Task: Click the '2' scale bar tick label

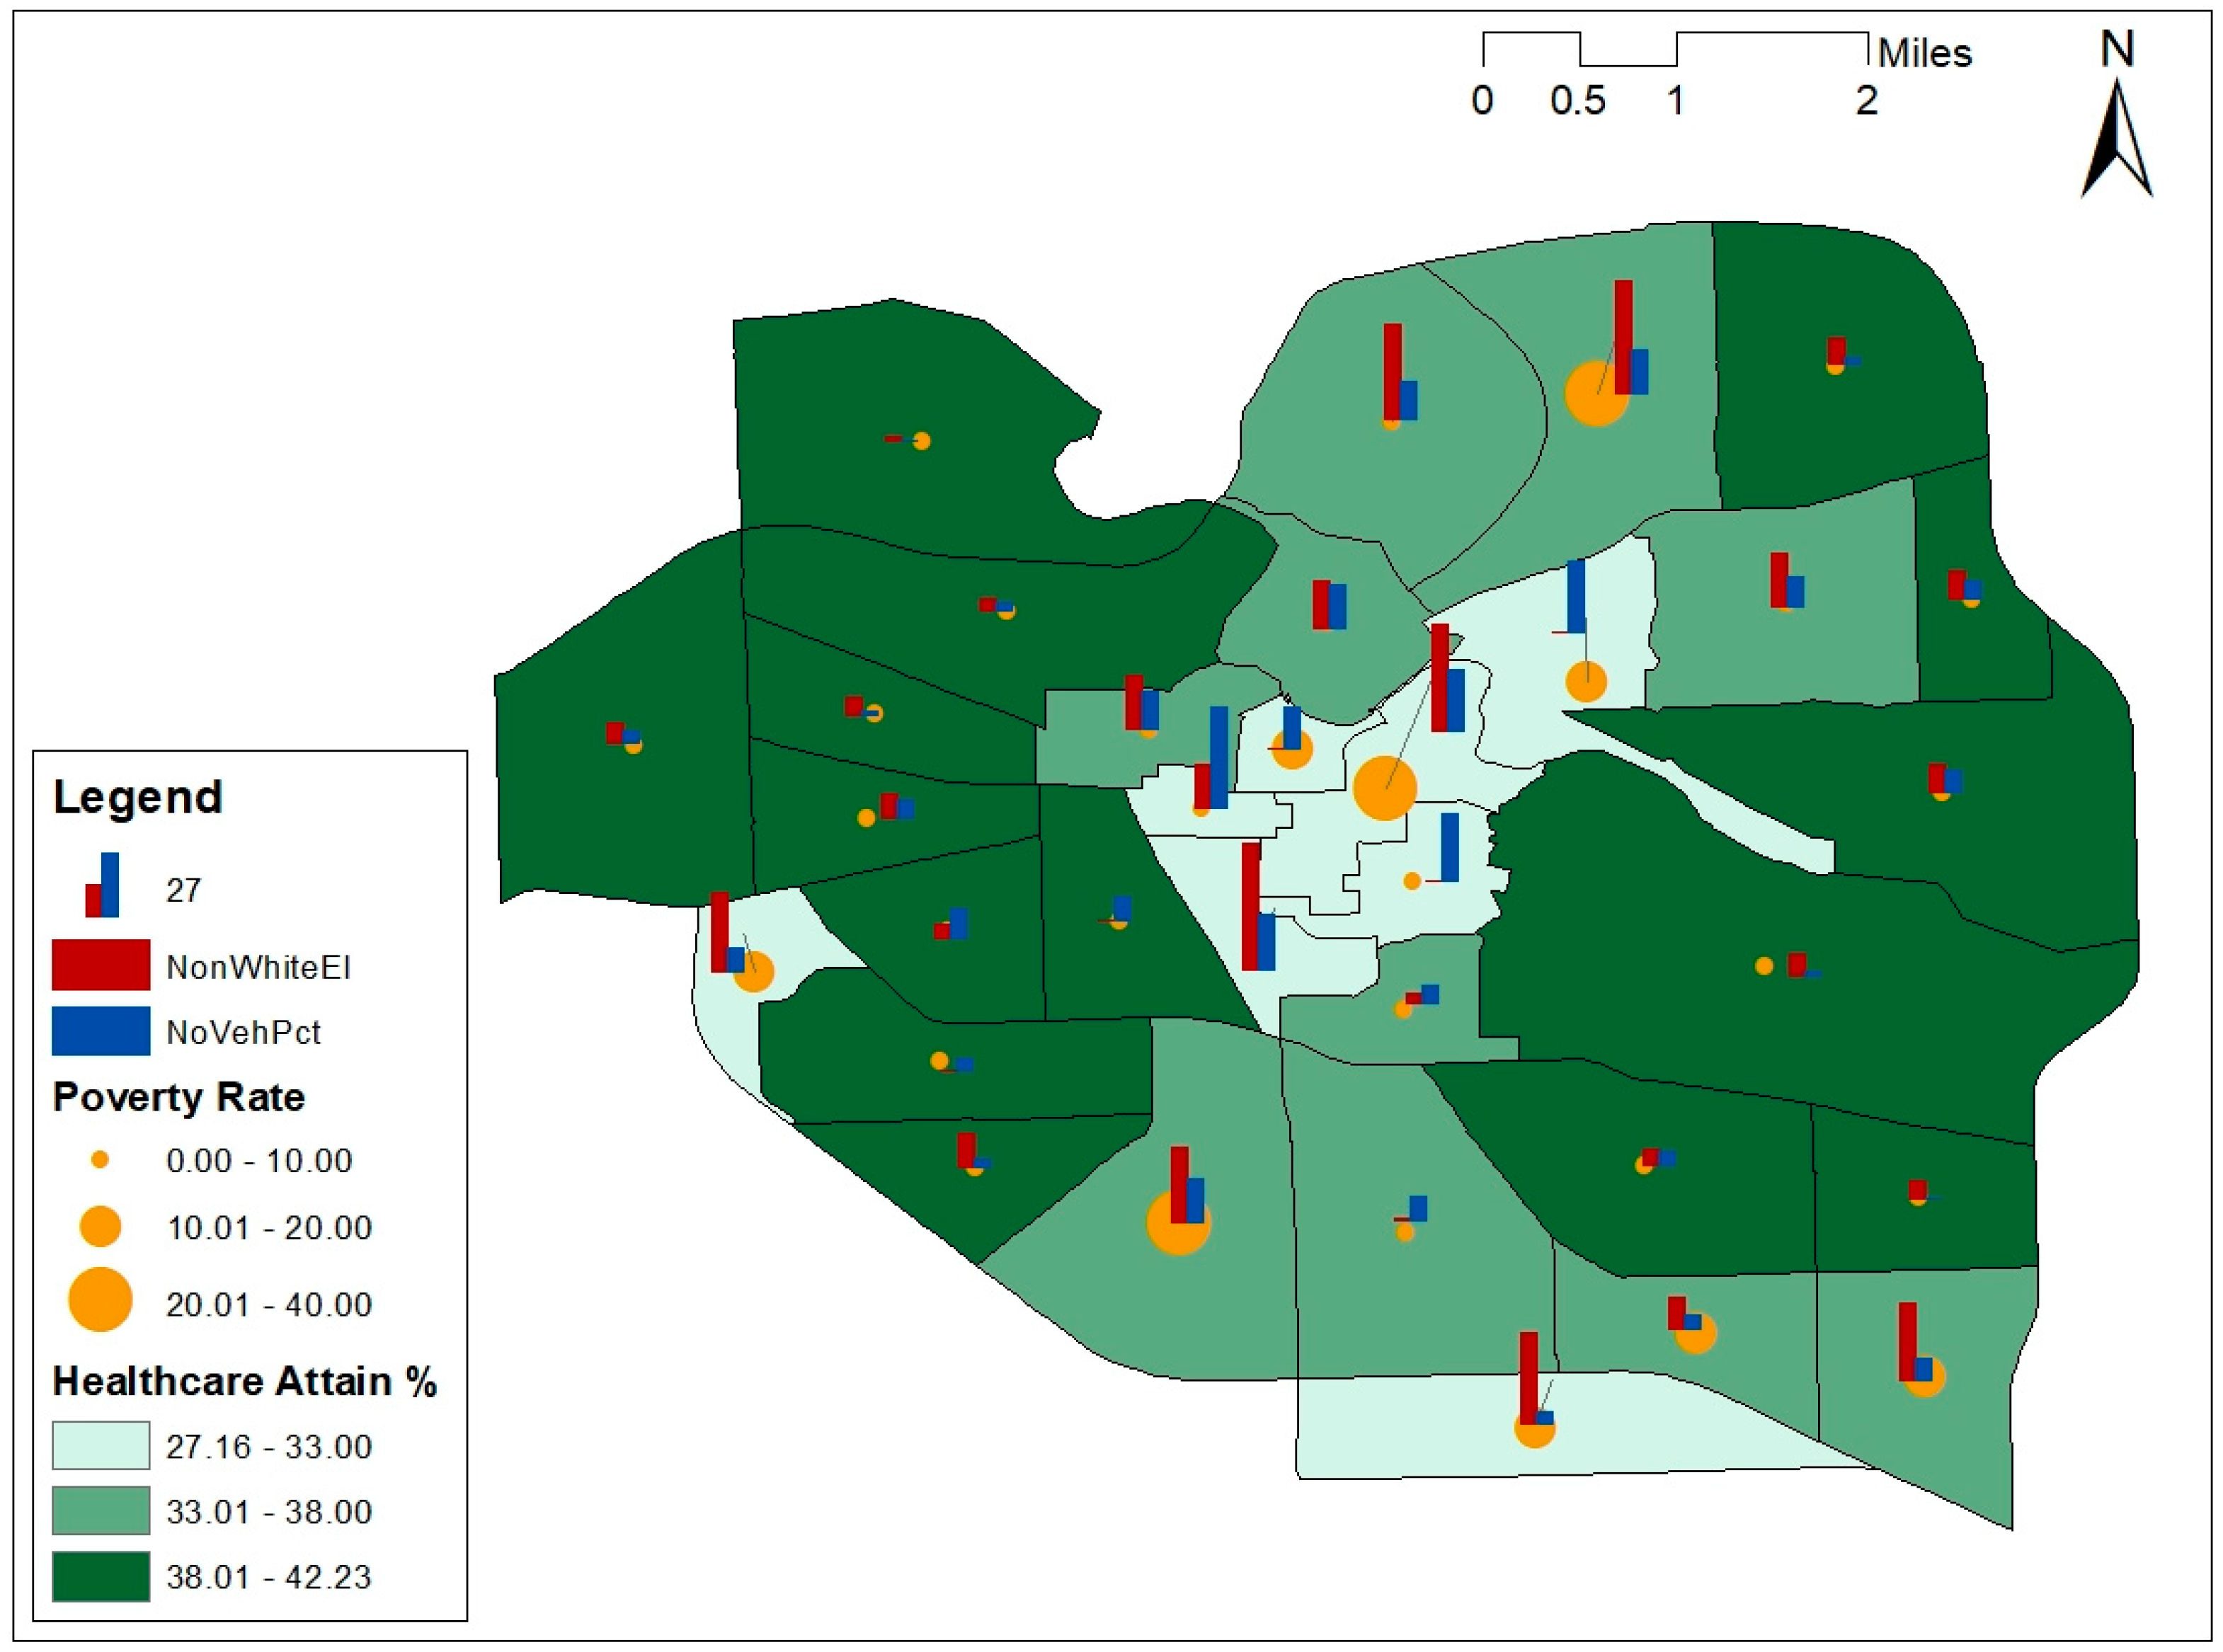Action: (1867, 101)
